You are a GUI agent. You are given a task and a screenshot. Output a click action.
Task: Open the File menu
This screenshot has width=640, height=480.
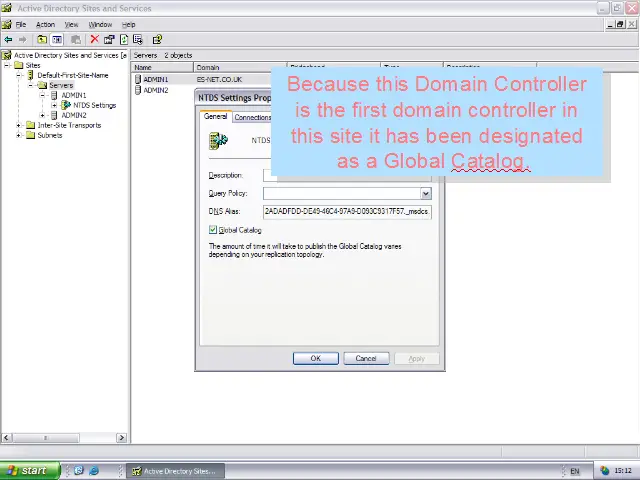pos(21,24)
